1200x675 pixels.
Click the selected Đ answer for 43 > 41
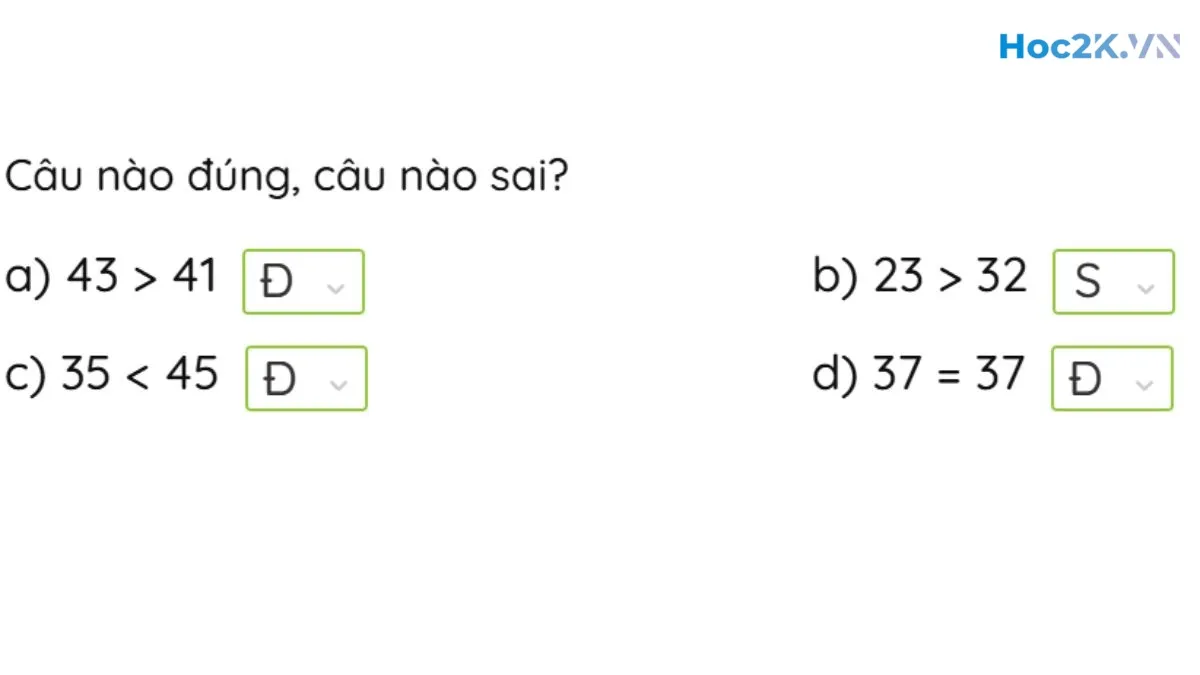point(277,284)
